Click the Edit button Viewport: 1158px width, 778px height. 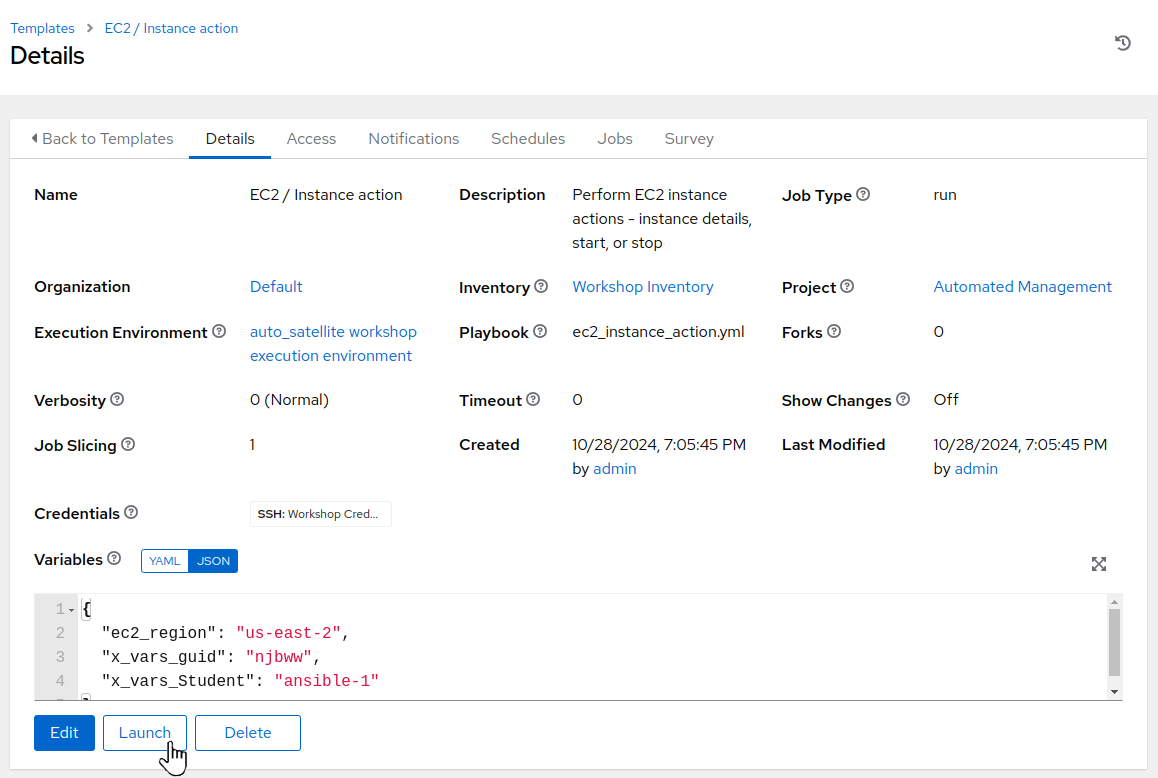click(x=64, y=733)
